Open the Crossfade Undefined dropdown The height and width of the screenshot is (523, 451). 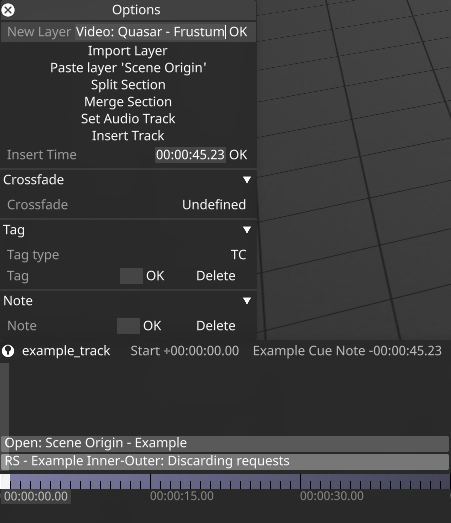214,205
